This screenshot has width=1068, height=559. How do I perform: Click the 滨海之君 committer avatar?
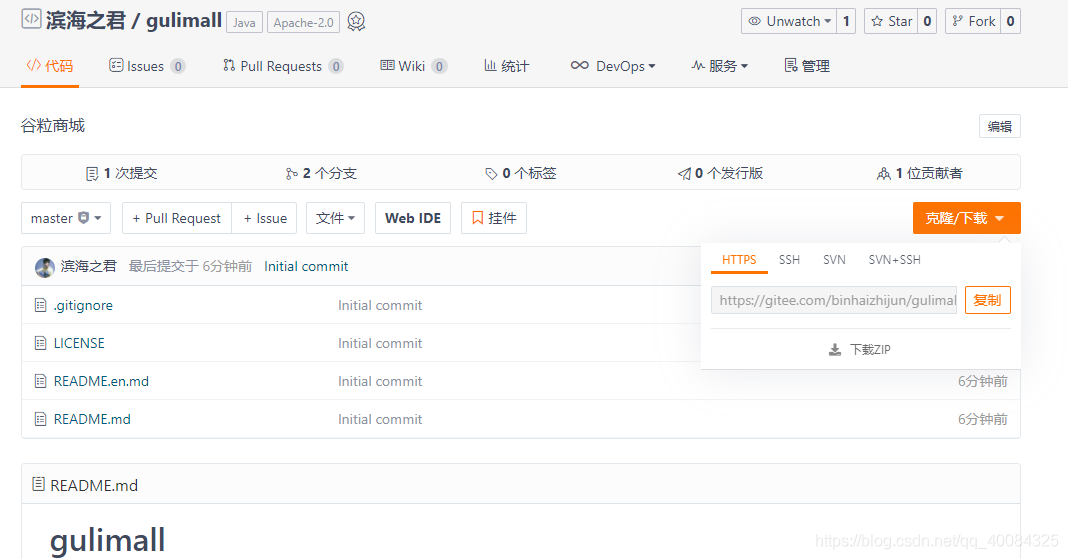(45, 268)
